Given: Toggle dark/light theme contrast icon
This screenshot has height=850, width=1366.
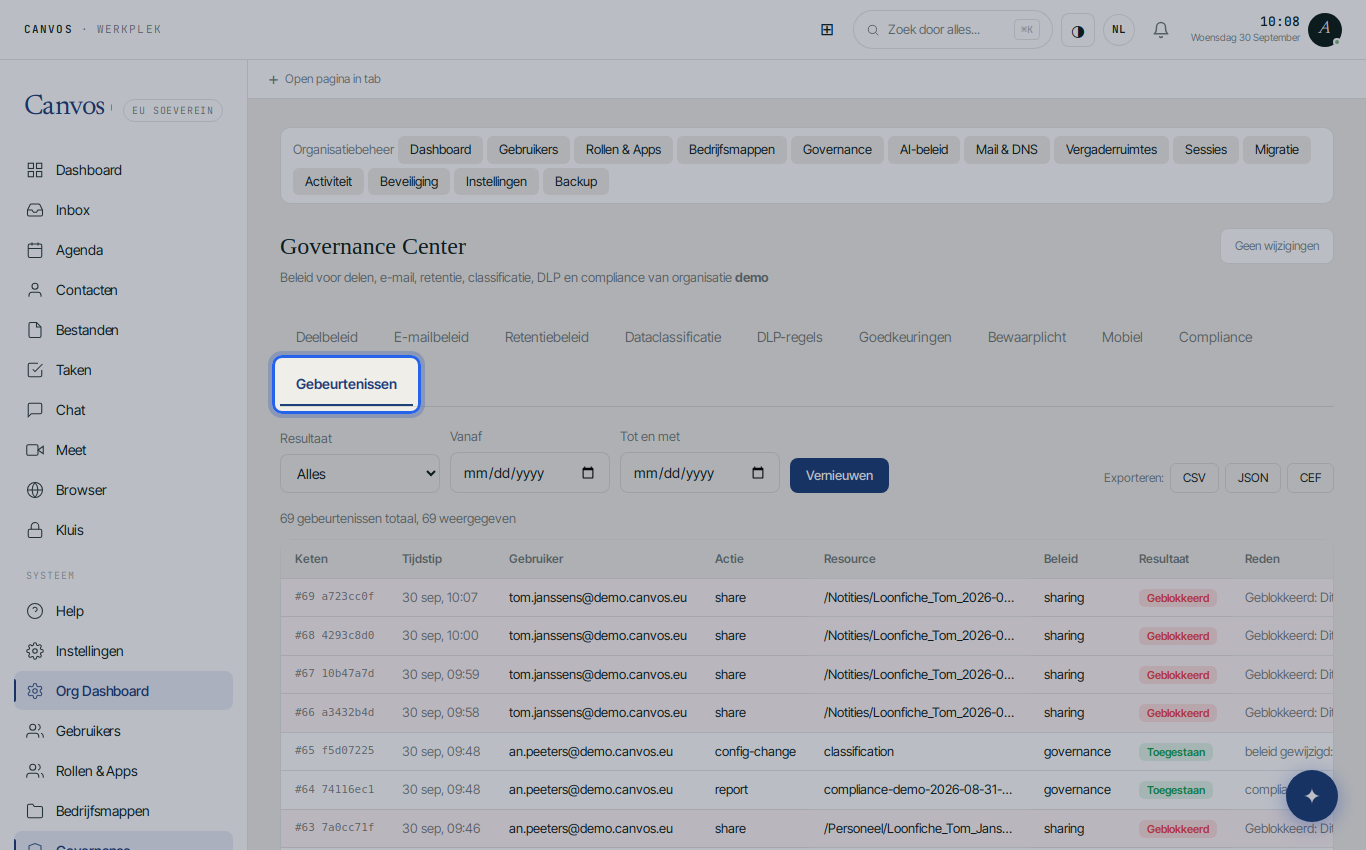Looking at the screenshot, I should click(1078, 30).
